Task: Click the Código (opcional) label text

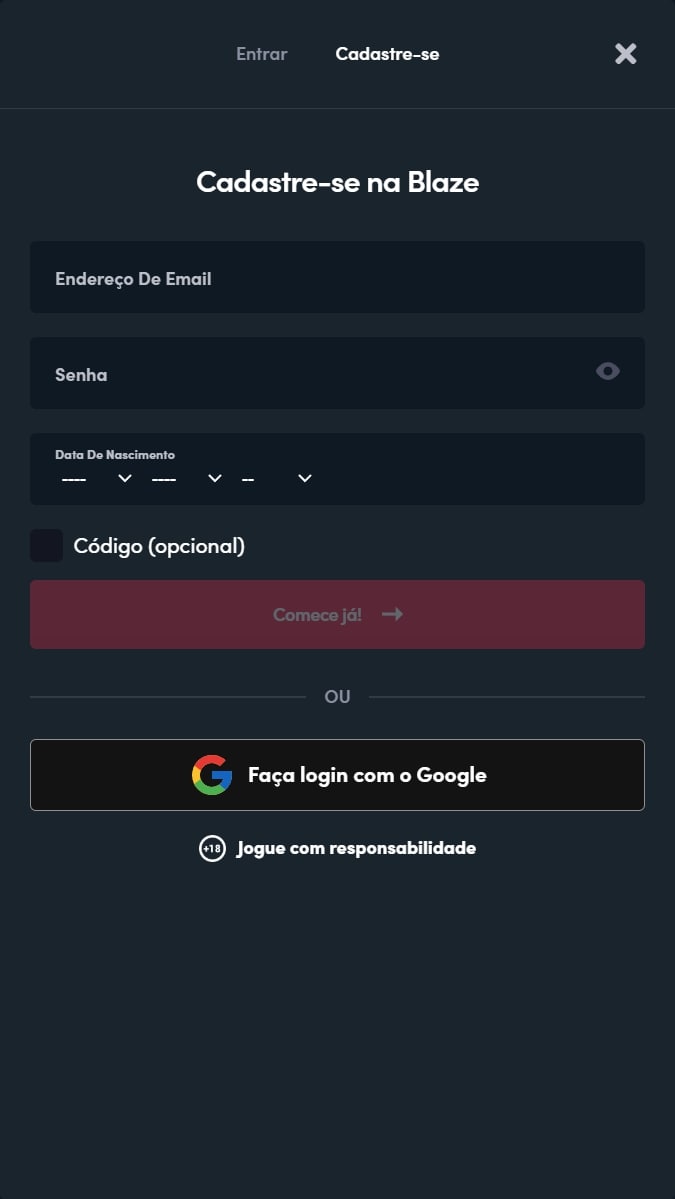Action: point(159,546)
